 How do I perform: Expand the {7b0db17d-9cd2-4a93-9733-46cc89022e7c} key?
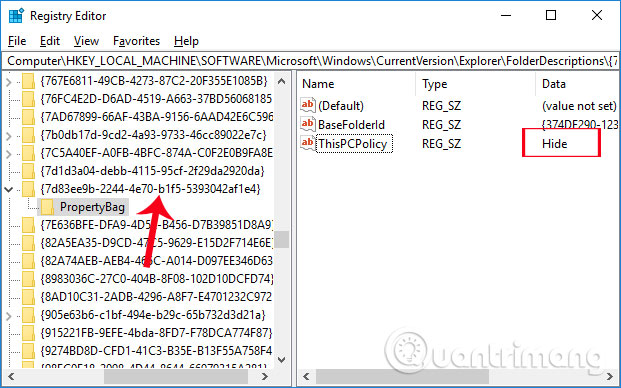pyautogui.click(x=9, y=135)
